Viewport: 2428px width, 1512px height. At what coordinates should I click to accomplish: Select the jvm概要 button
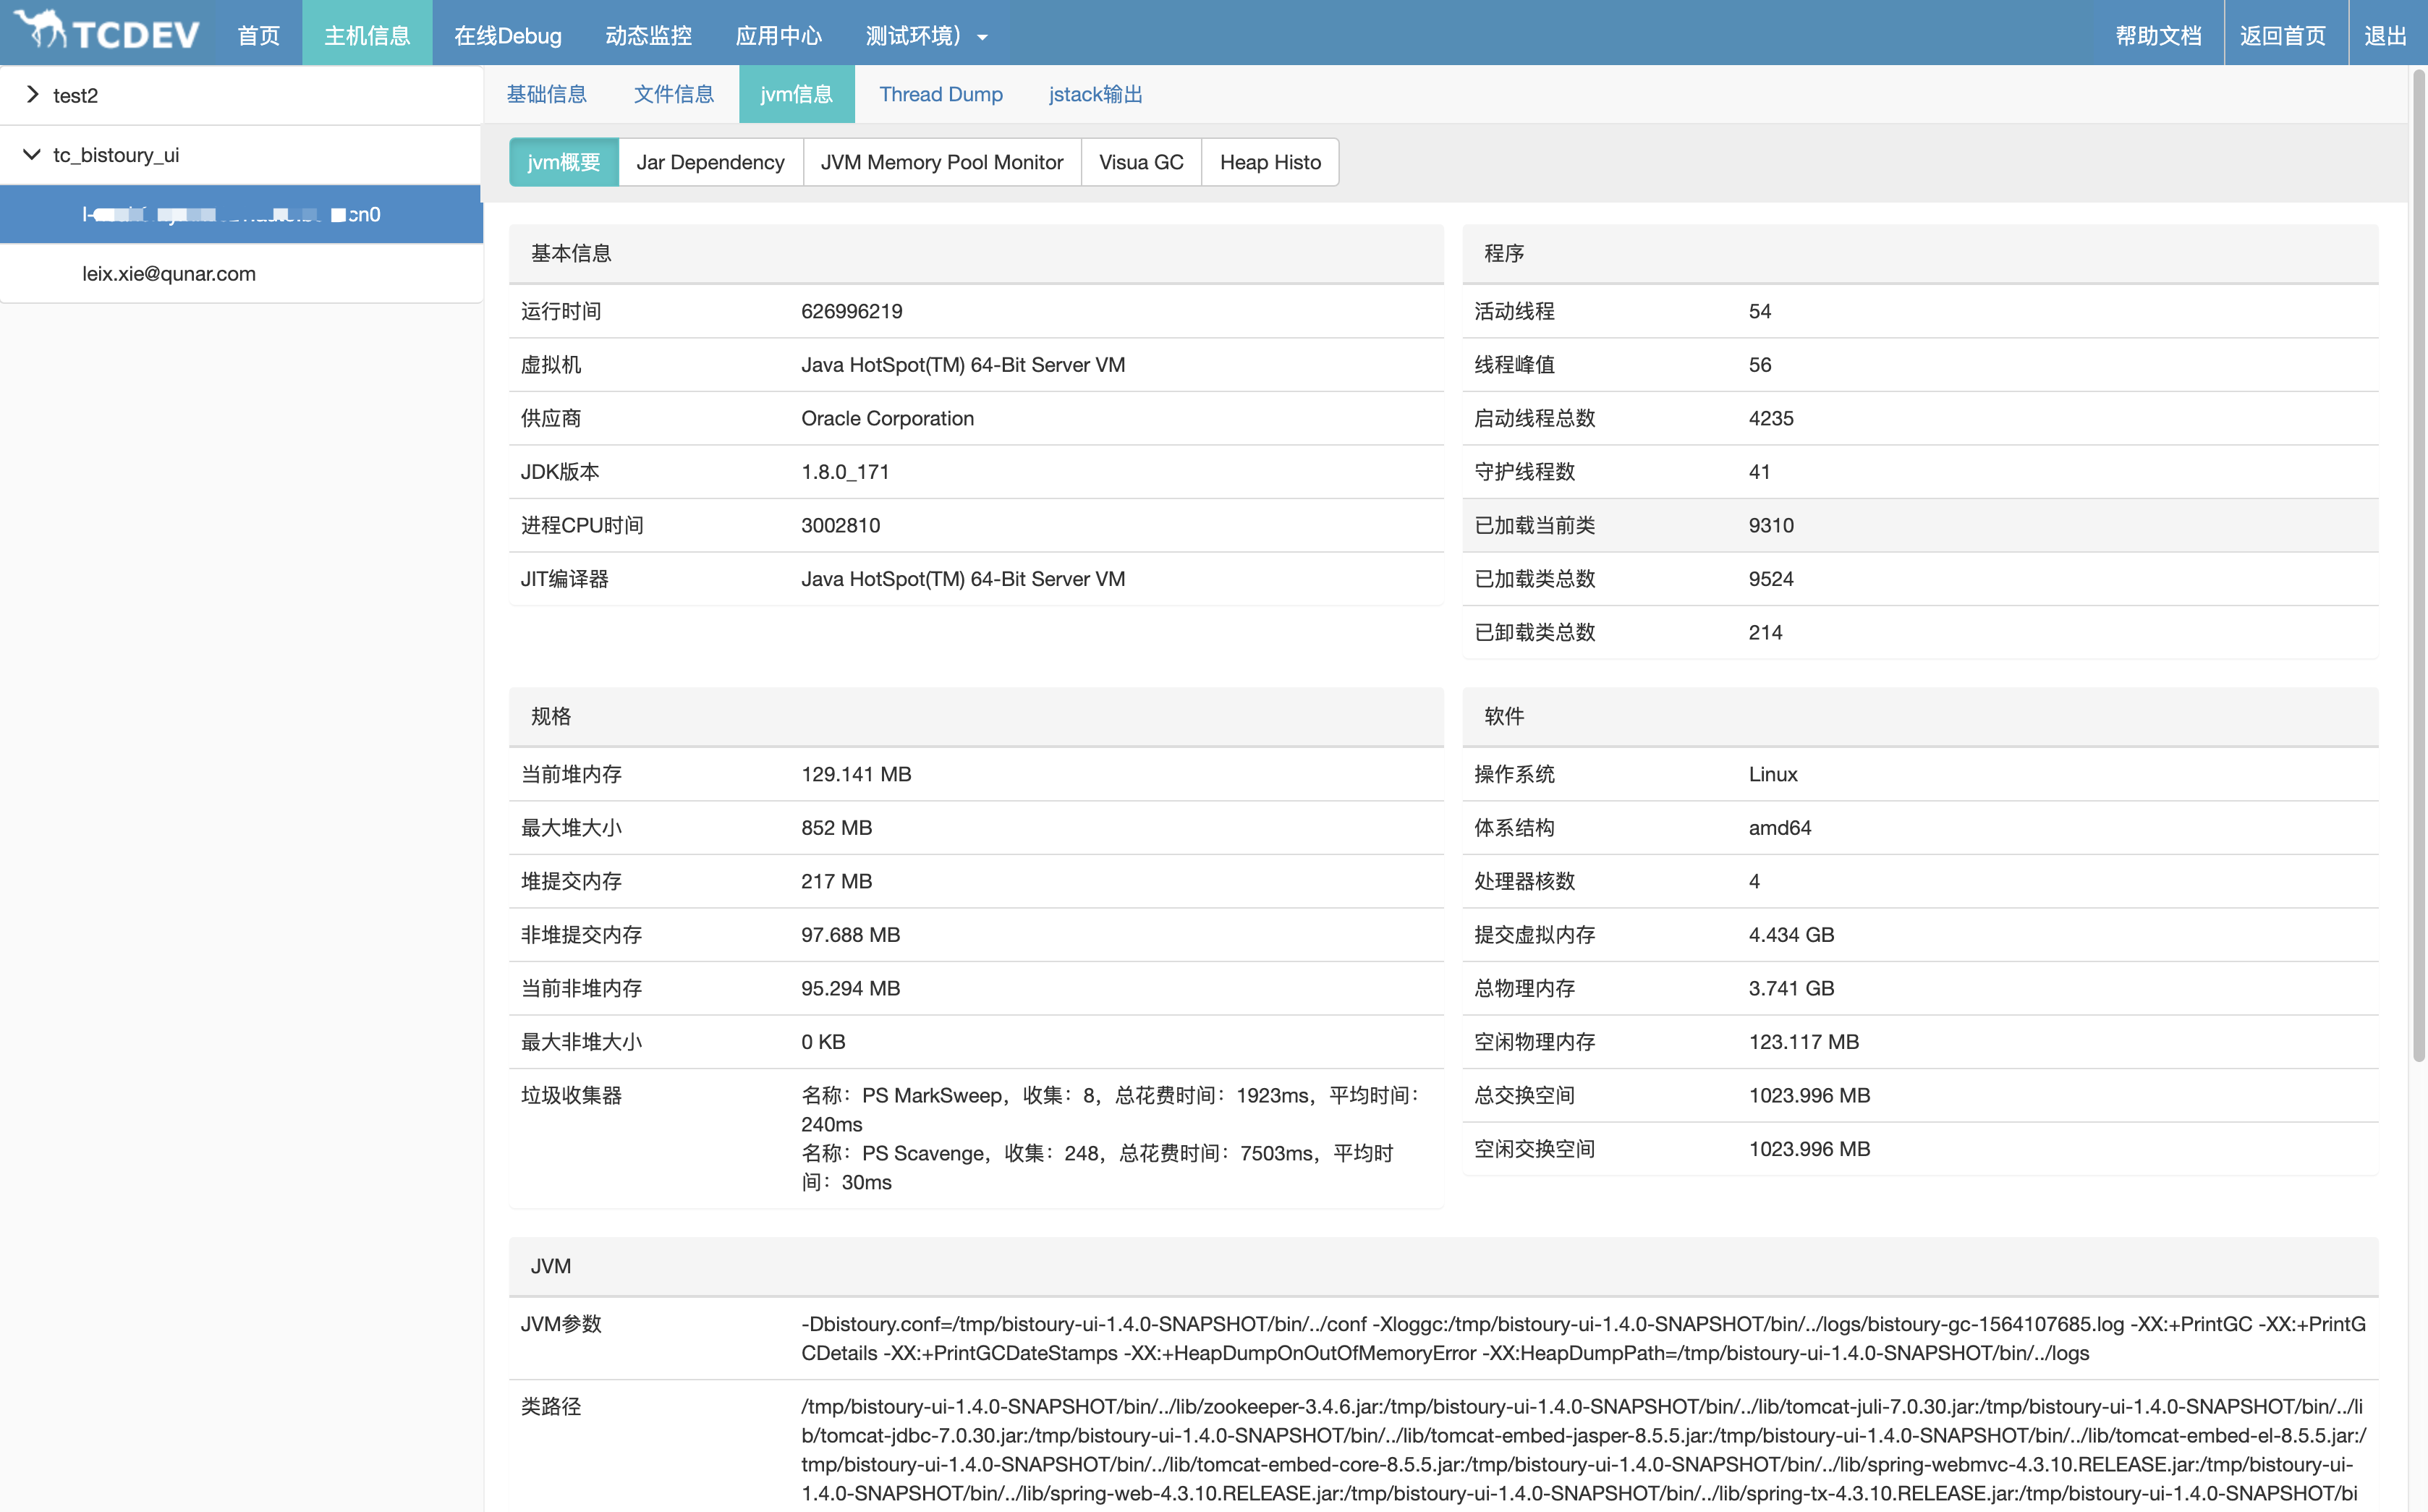pos(563,162)
